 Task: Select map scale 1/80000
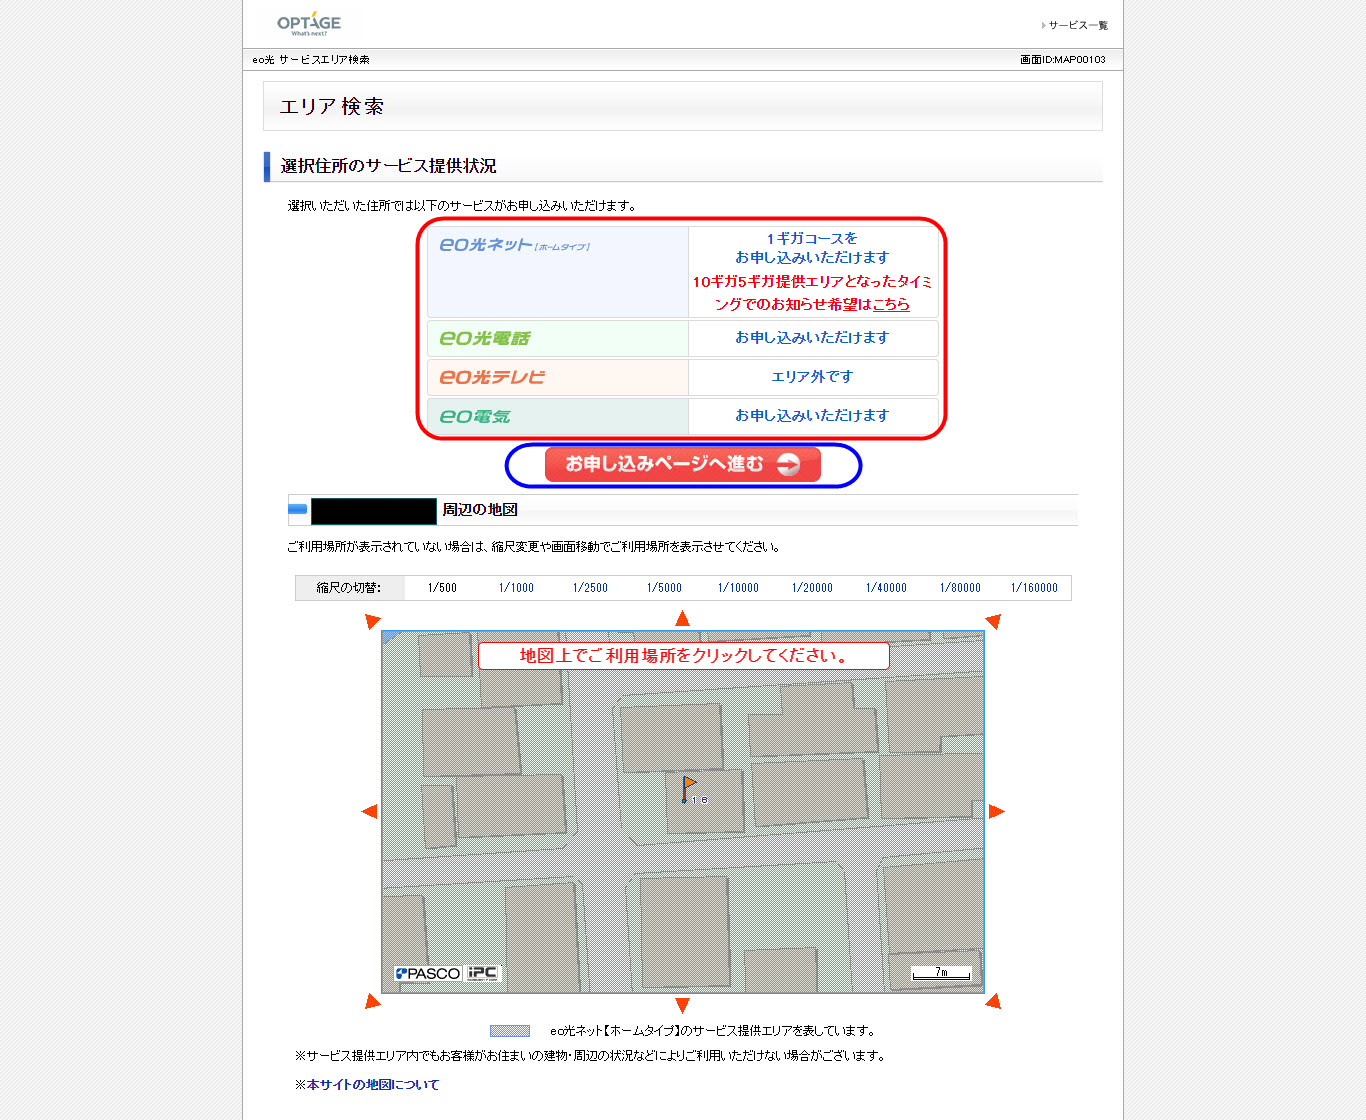960,588
